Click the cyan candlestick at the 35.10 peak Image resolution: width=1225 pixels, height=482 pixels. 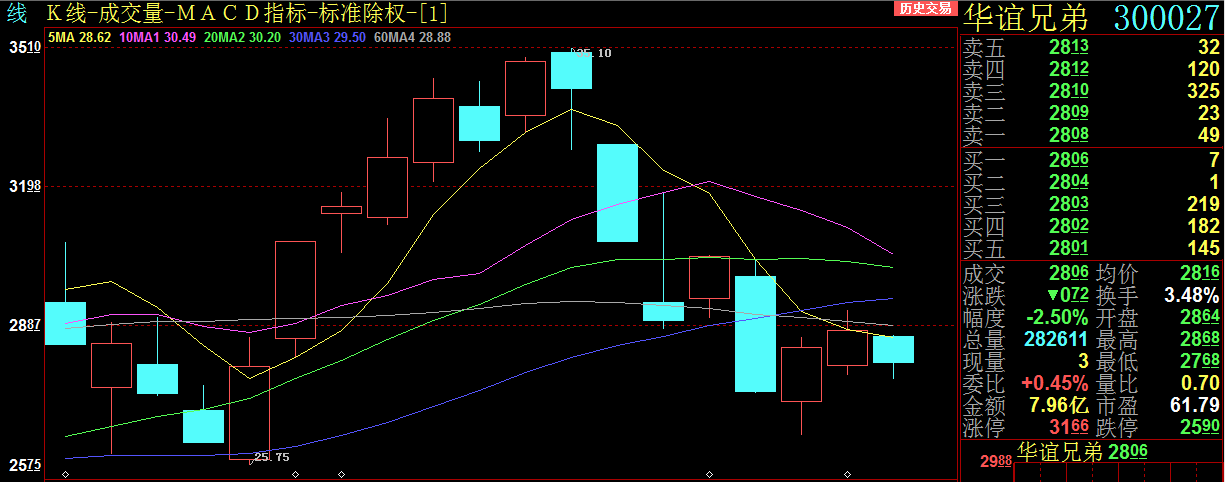[572, 70]
